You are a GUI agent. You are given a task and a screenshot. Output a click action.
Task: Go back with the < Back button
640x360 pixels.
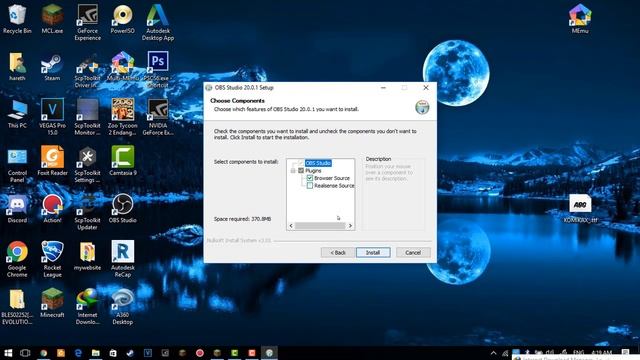tap(338, 253)
